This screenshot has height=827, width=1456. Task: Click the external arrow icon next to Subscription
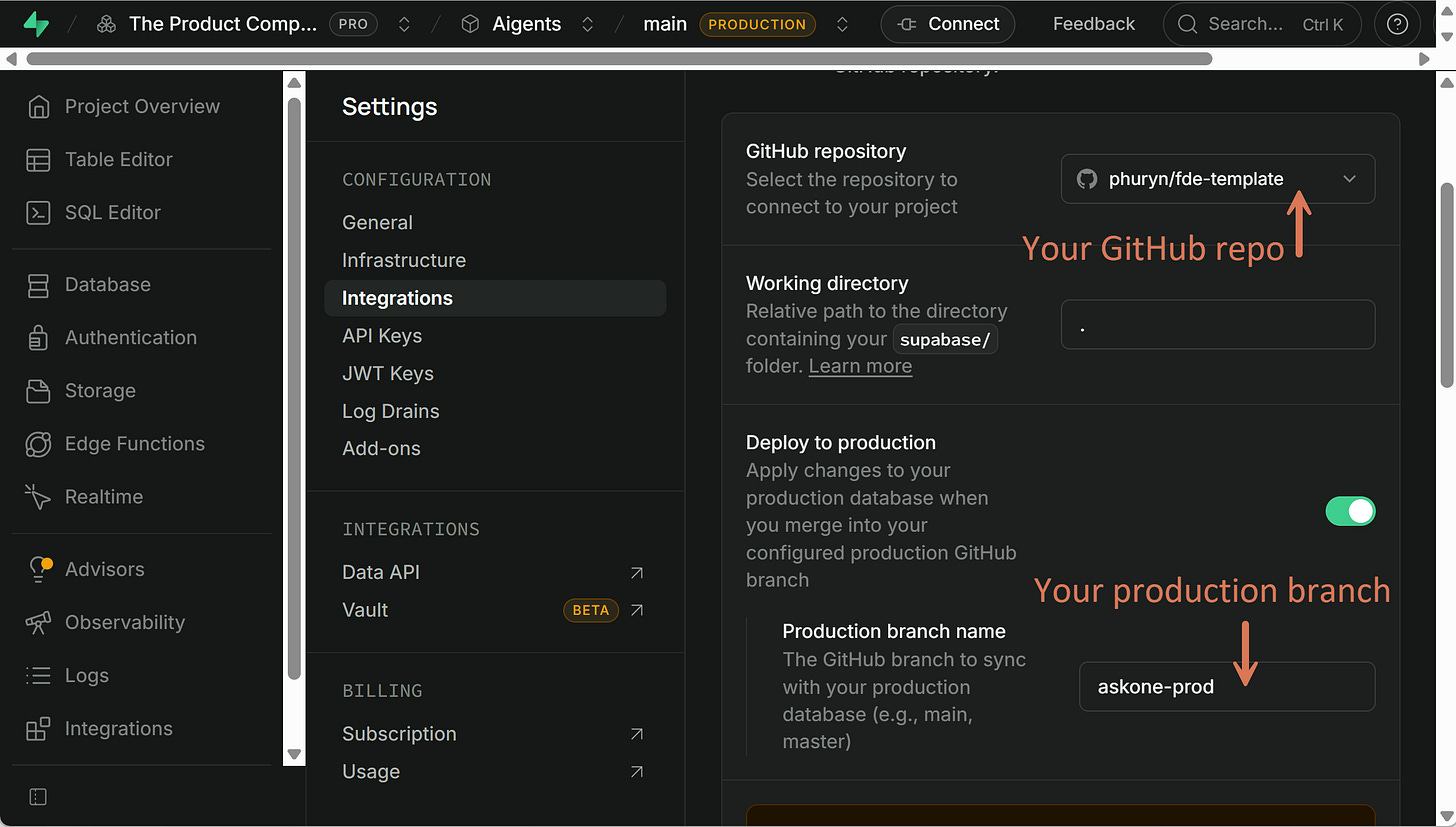click(x=637, y=734)
